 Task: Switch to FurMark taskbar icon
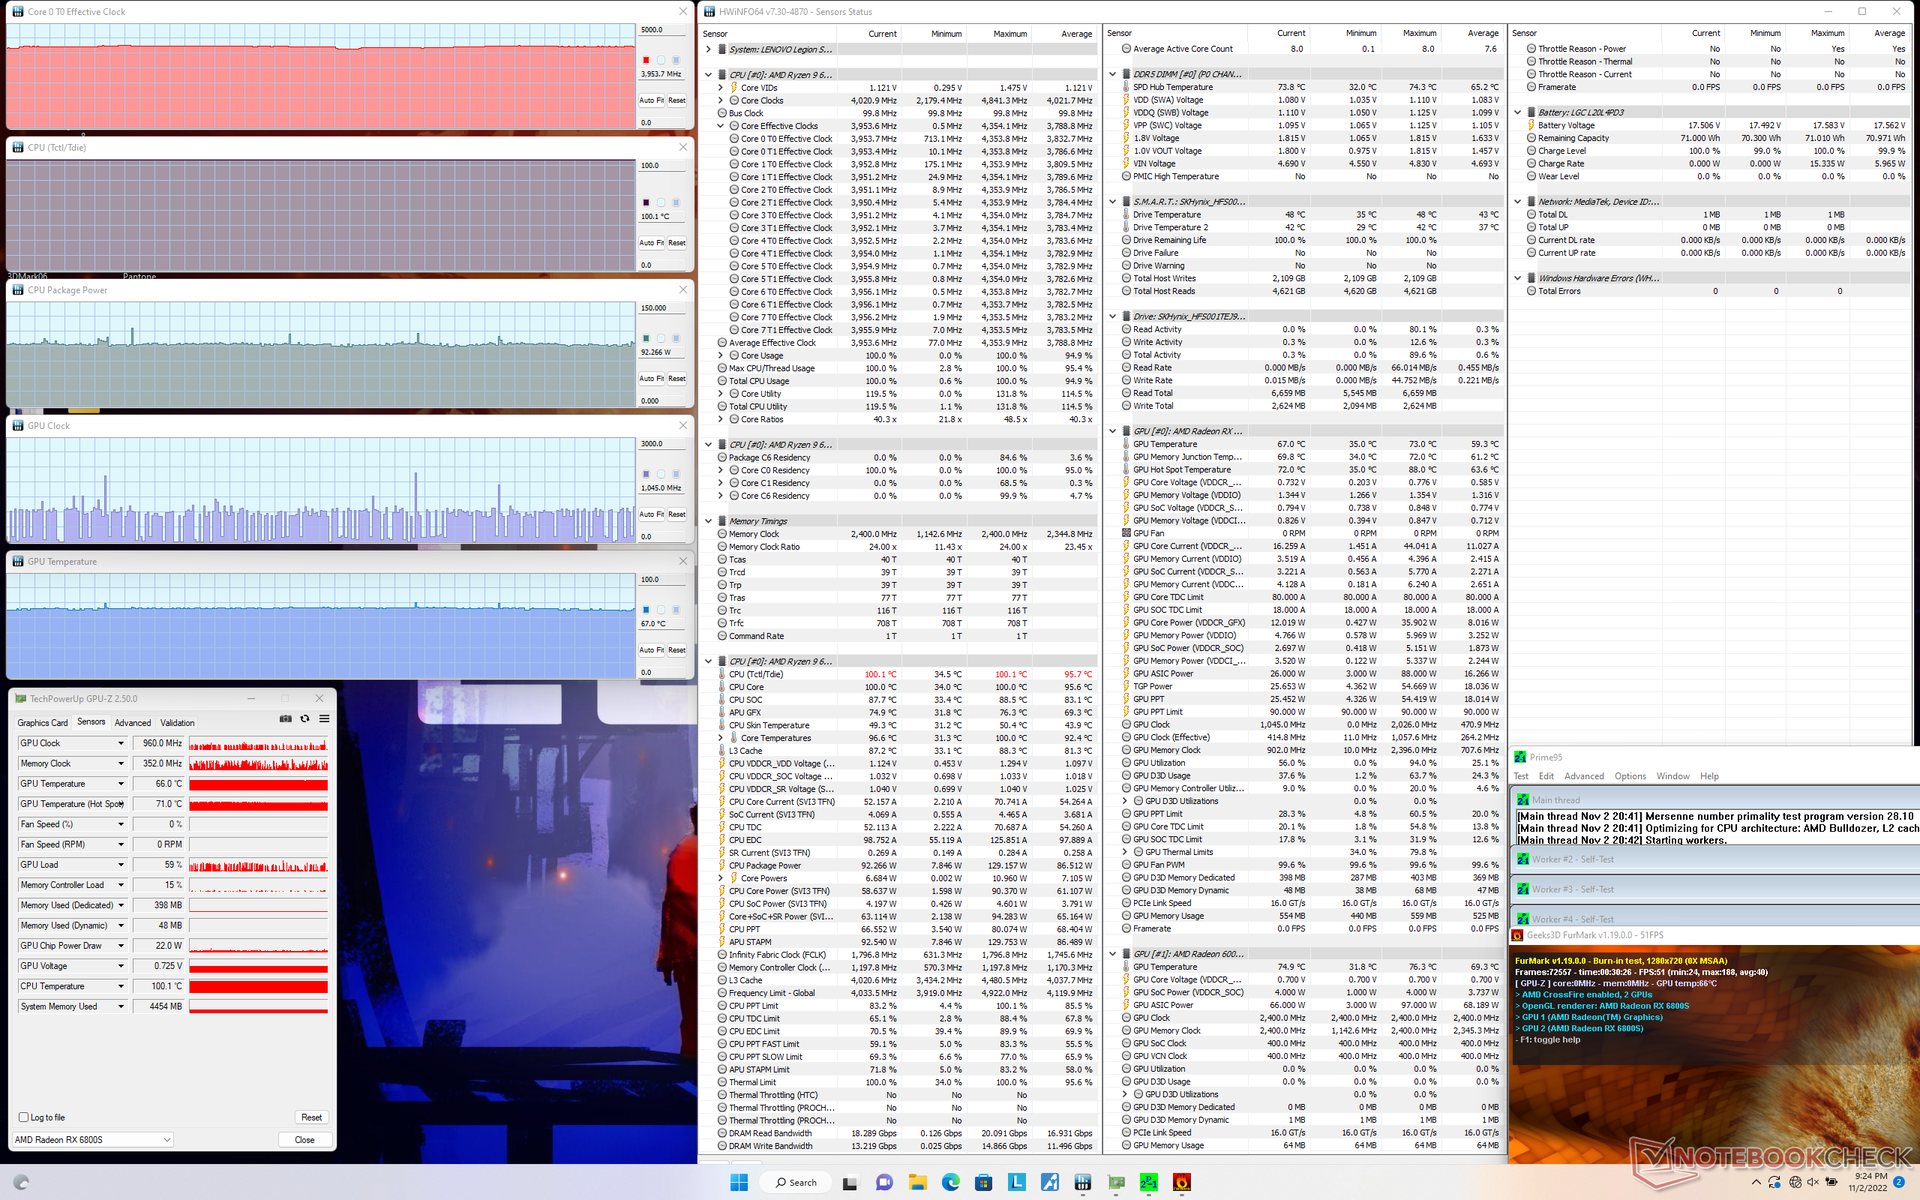(x=1182, y=1182)
